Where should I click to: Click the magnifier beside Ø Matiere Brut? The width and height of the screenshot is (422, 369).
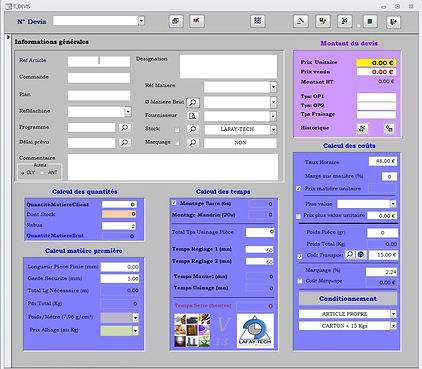point(193,103)
